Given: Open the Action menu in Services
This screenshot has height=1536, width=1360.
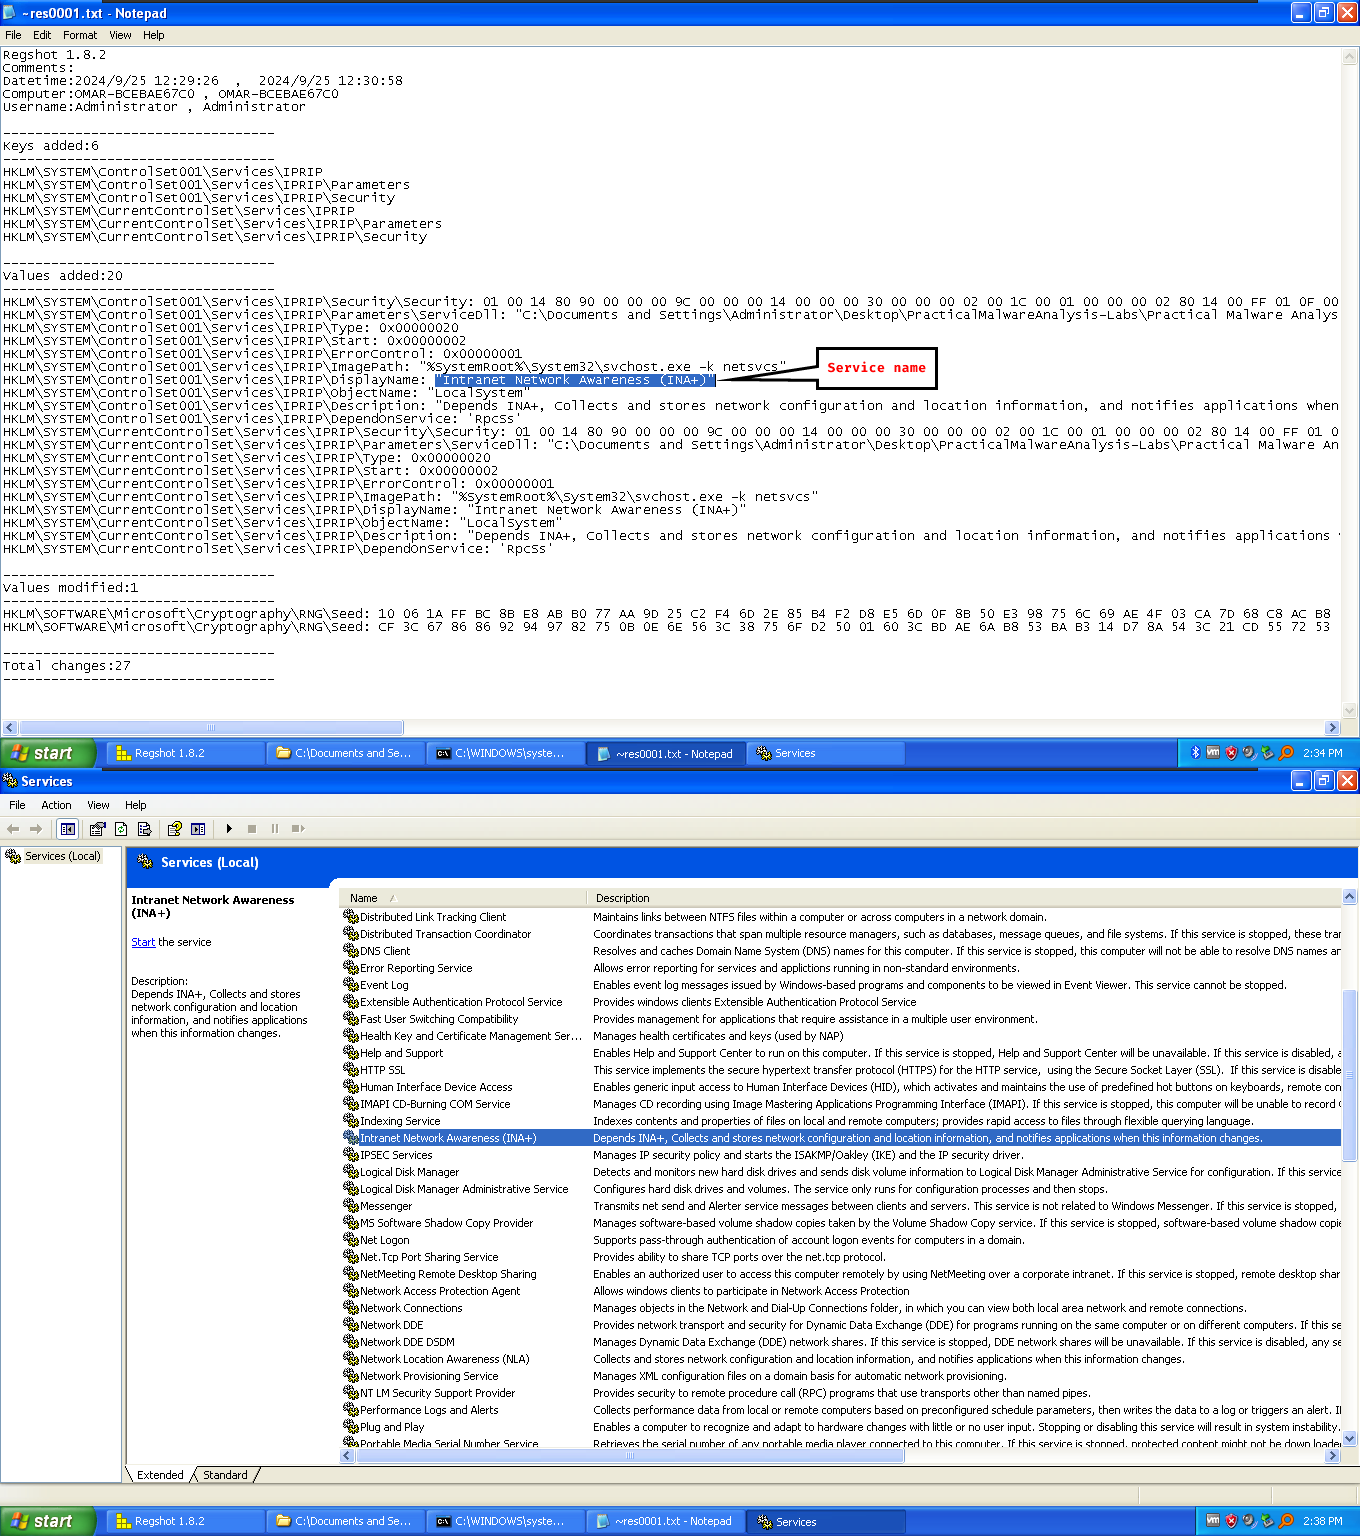Looking at the screenshot, I should (56, 805).
